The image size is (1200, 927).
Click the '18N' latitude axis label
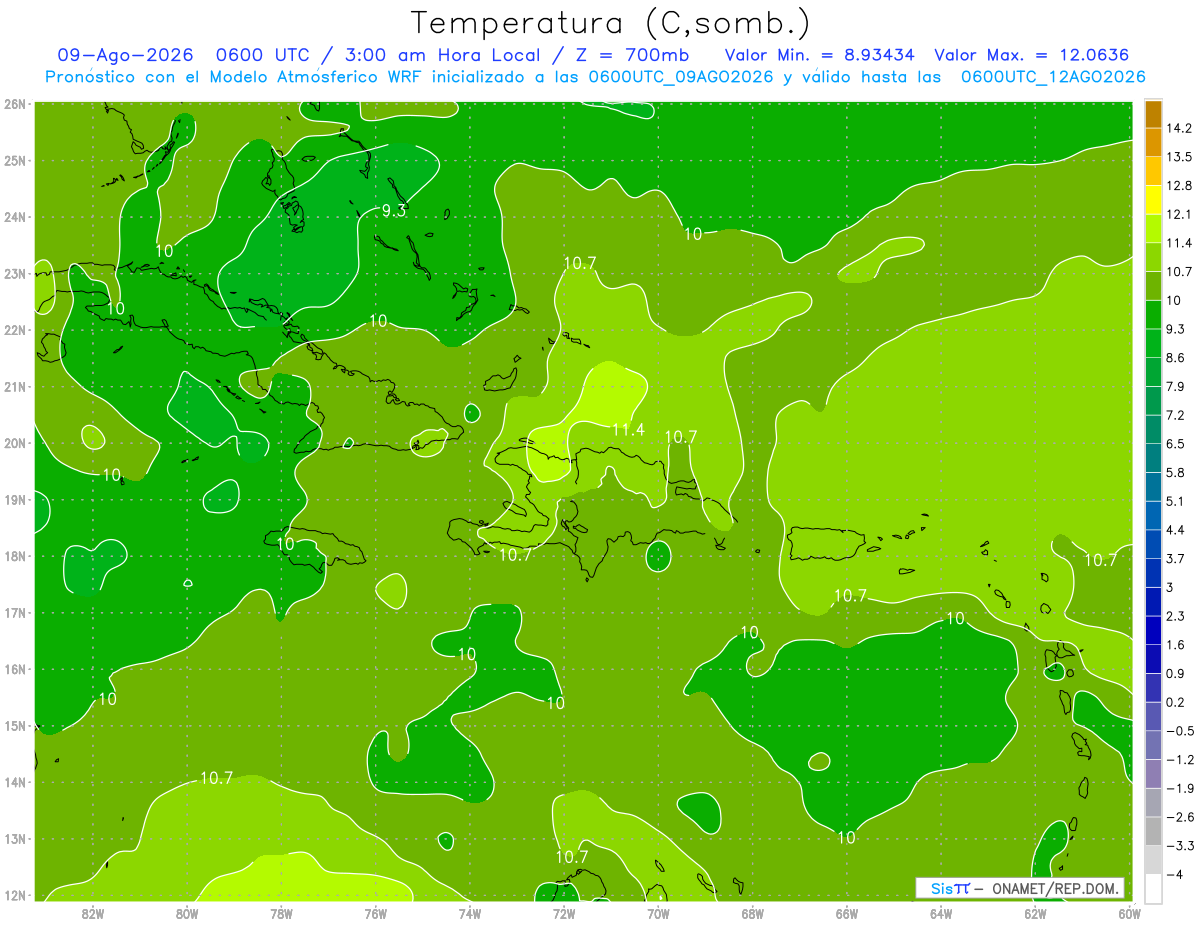click(x=15, y=556)
